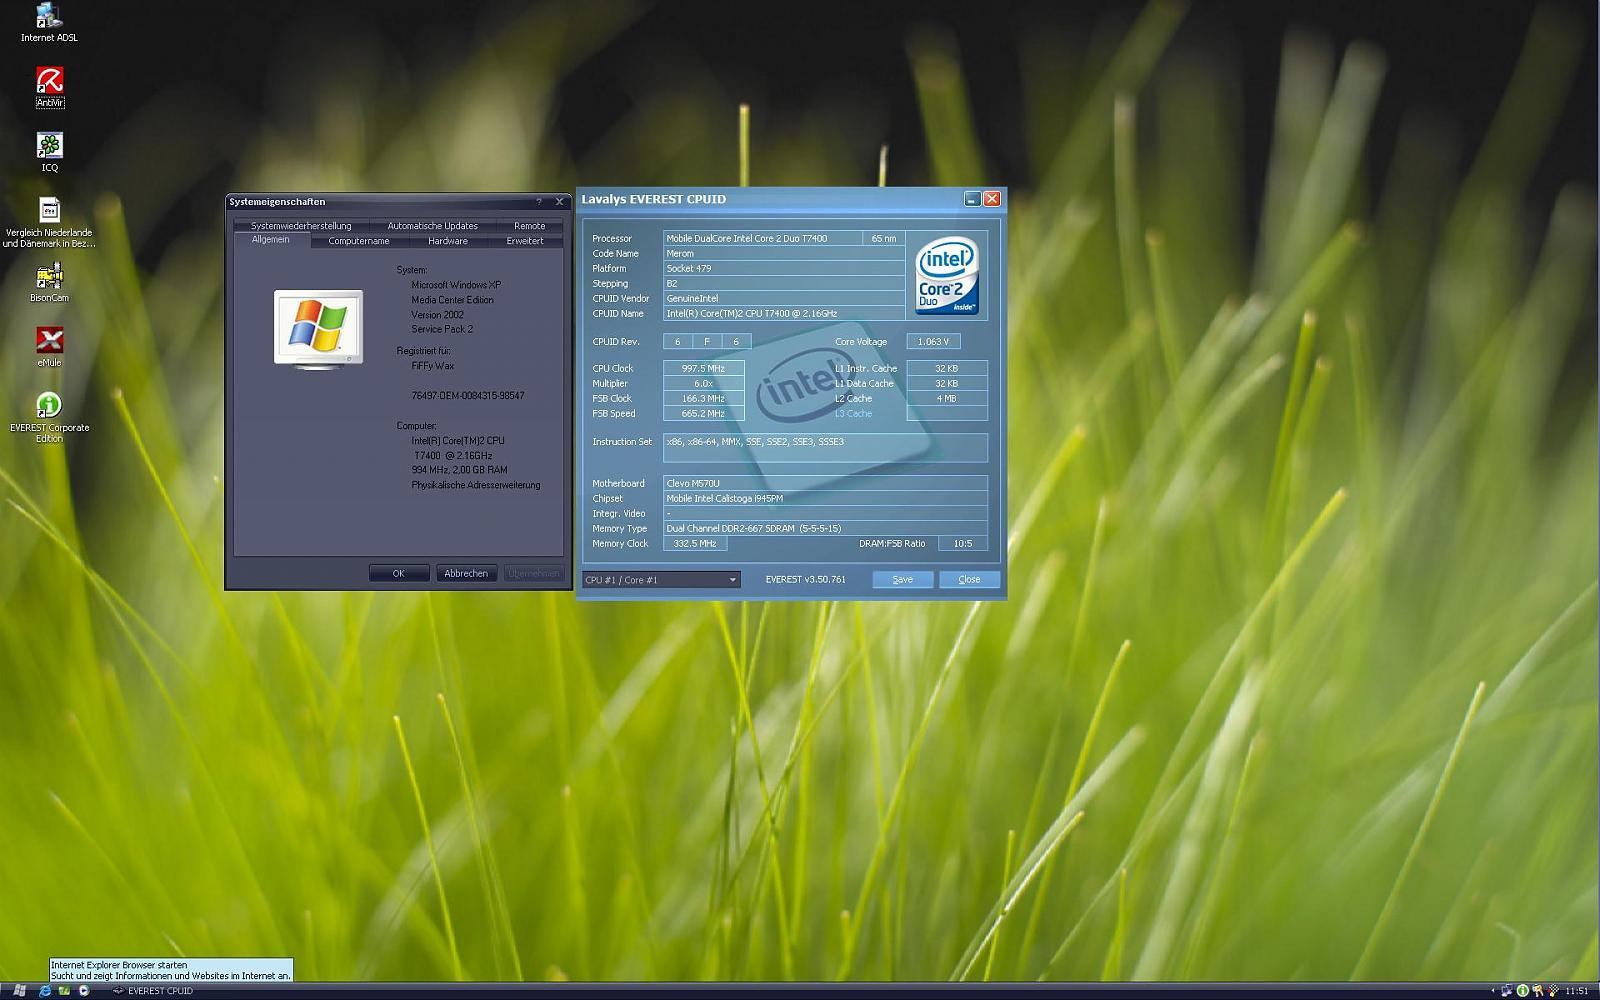Open the CPU #1 / Core #1 dropdown
The height and width of the screenshot is (1000, 1600).
tap(661, 580)
